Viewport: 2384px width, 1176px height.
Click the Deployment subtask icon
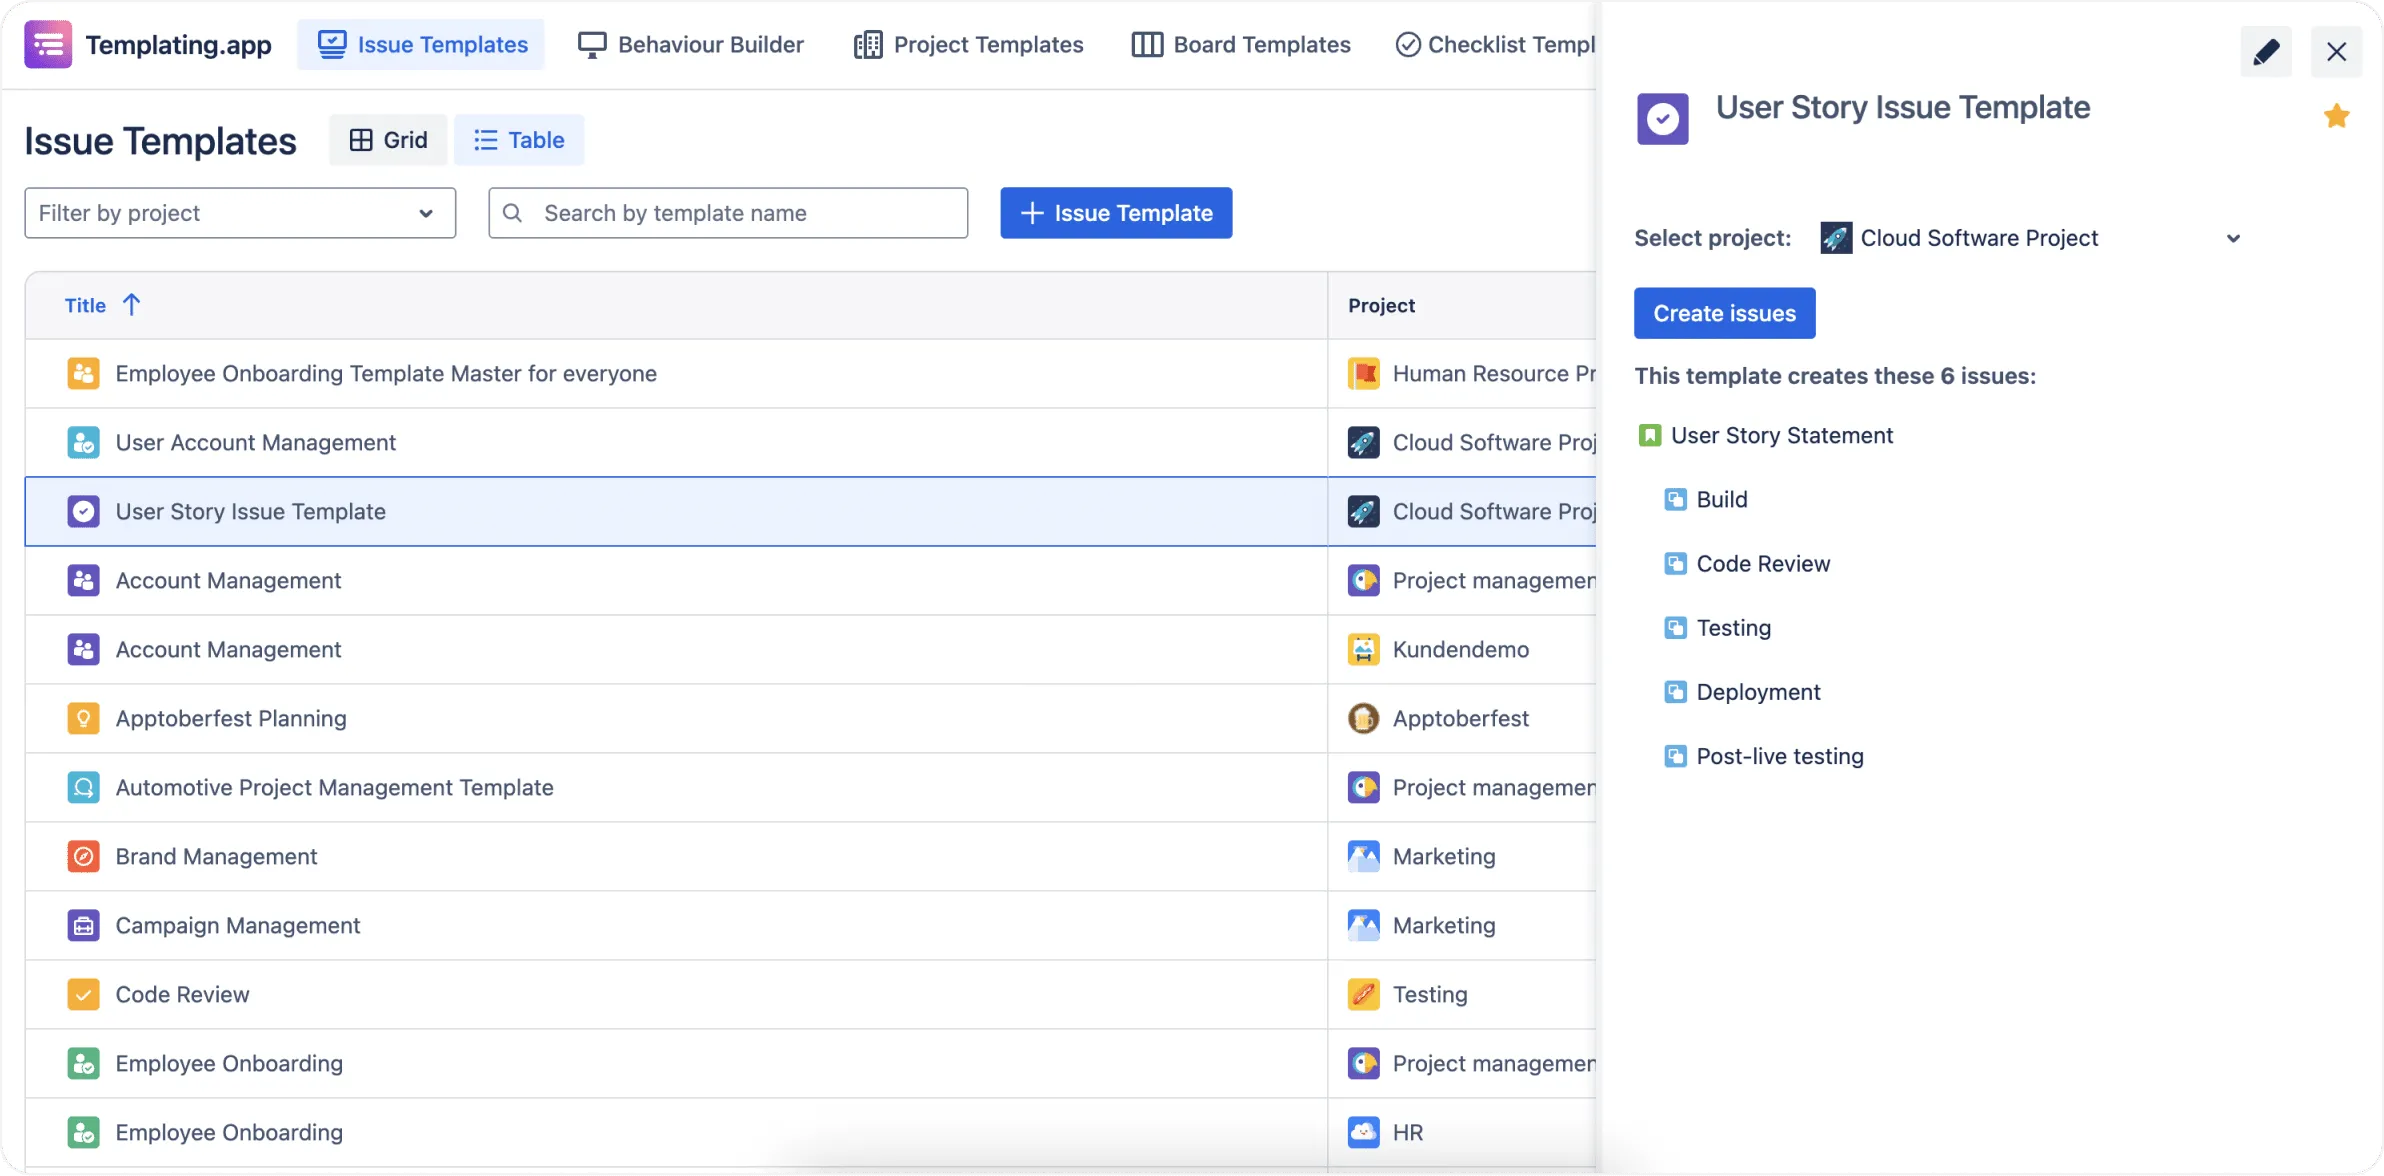click(1675, 691)
